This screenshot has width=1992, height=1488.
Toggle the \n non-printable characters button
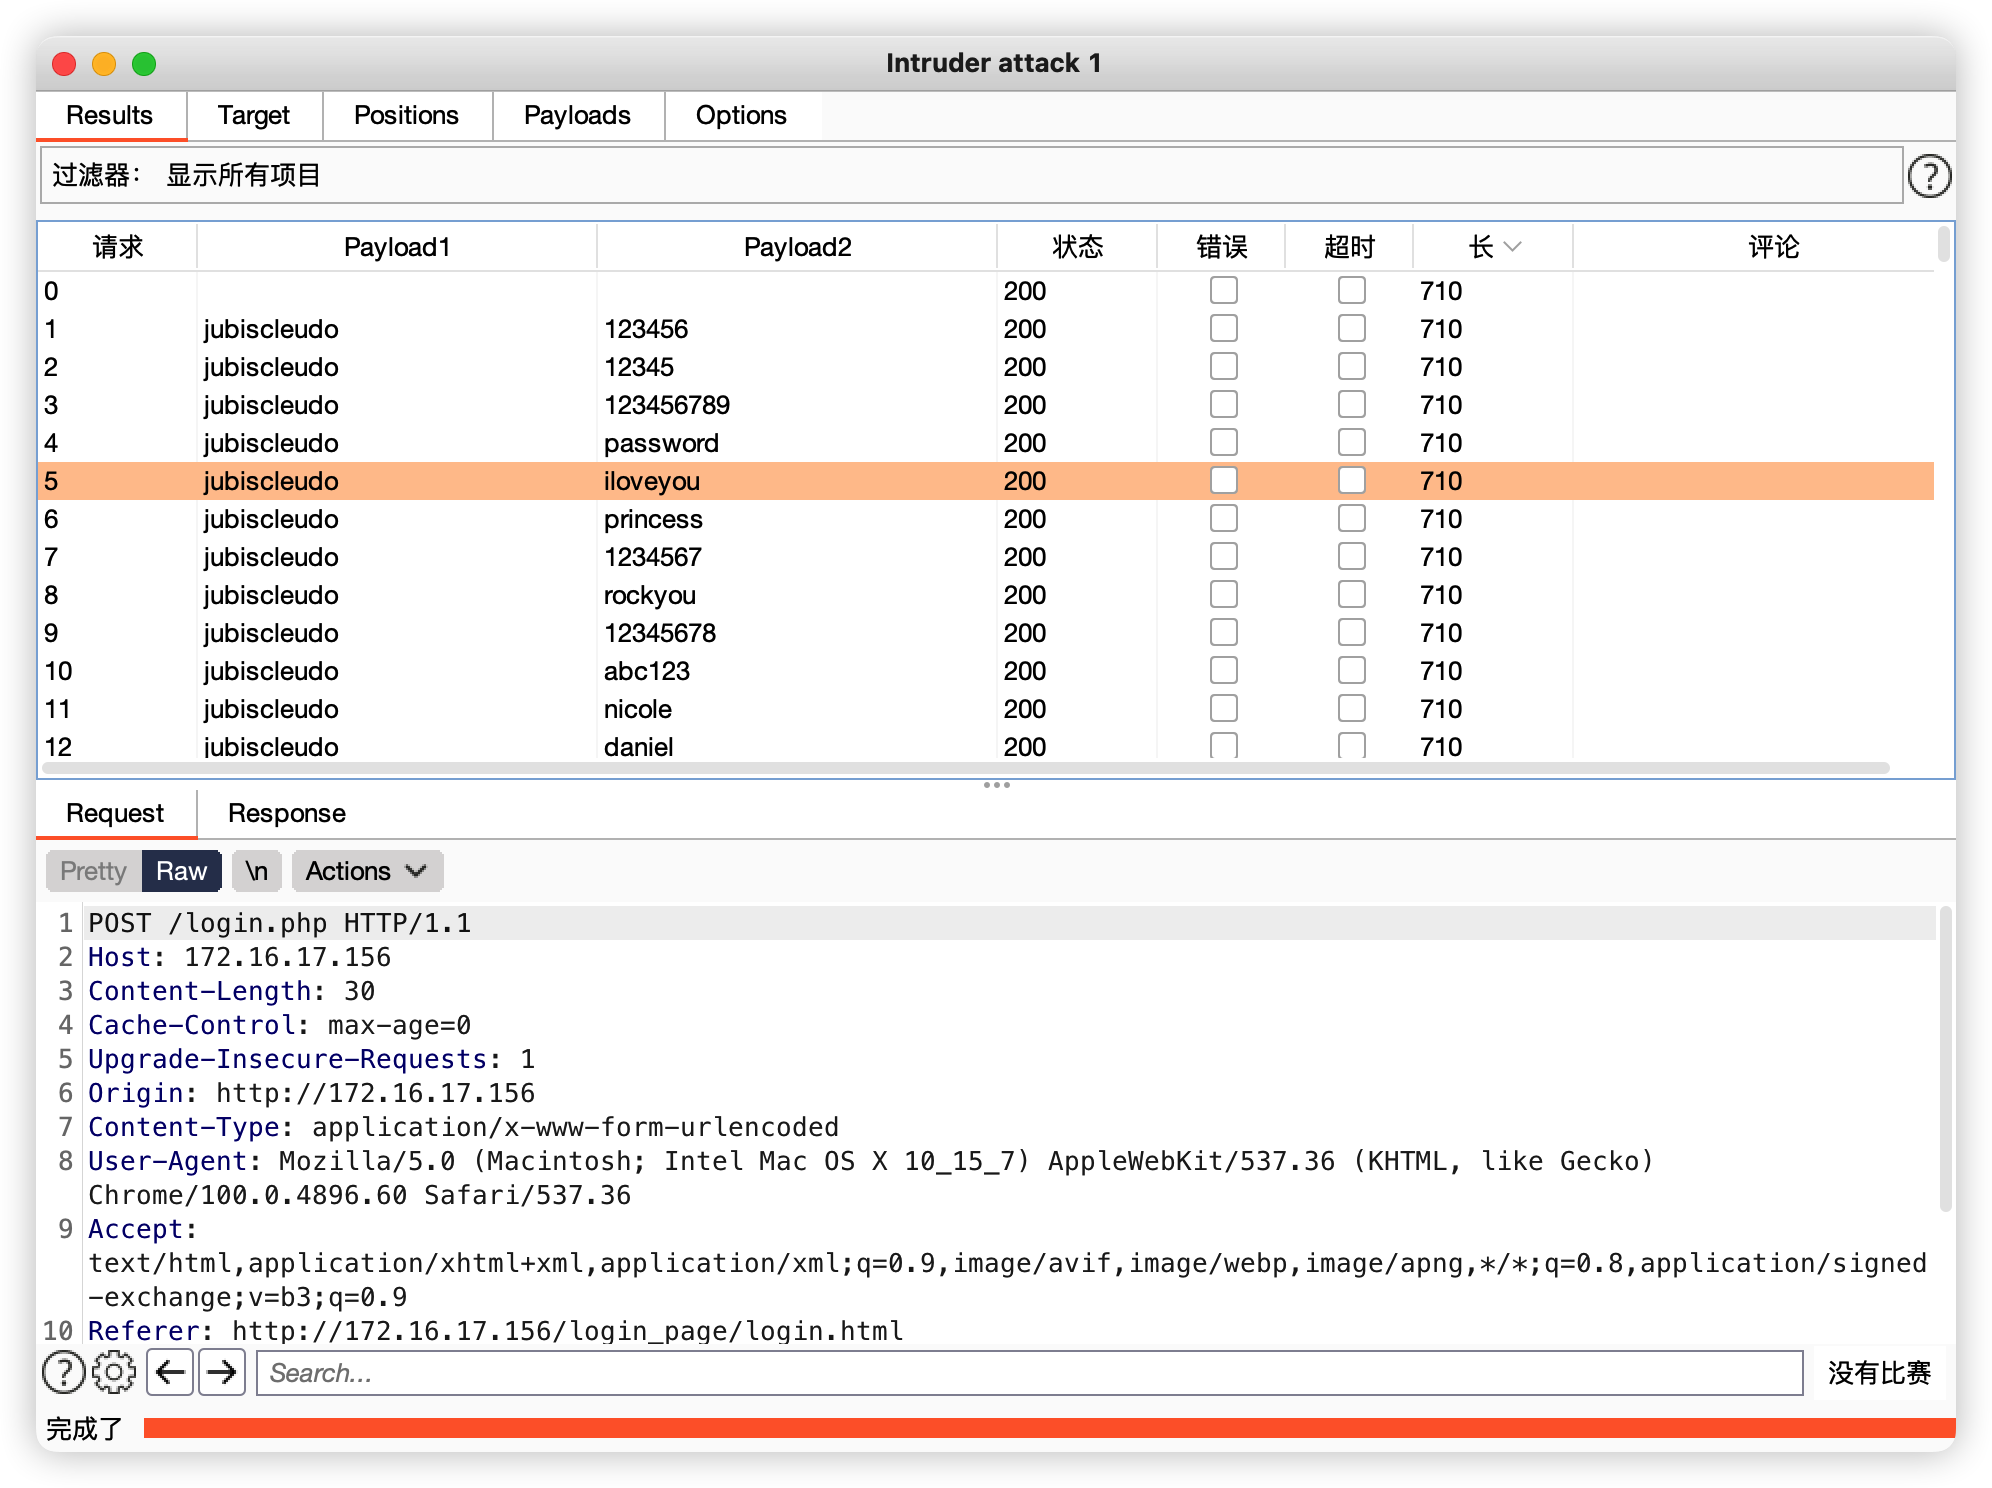point(256,871)
